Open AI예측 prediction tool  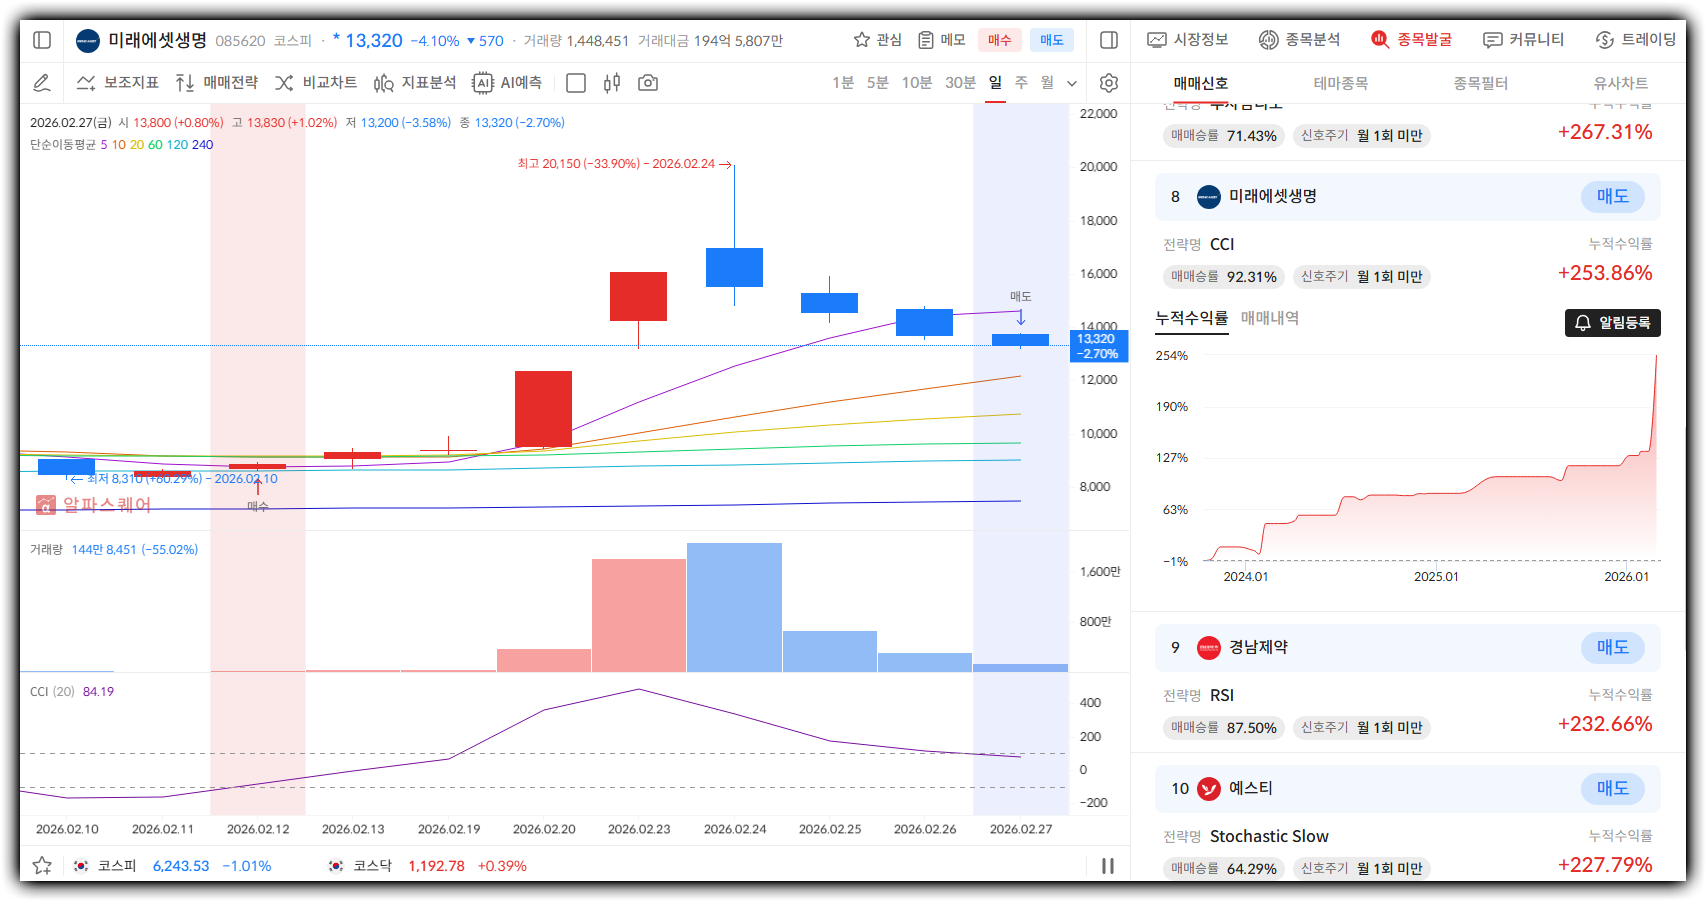507,83
